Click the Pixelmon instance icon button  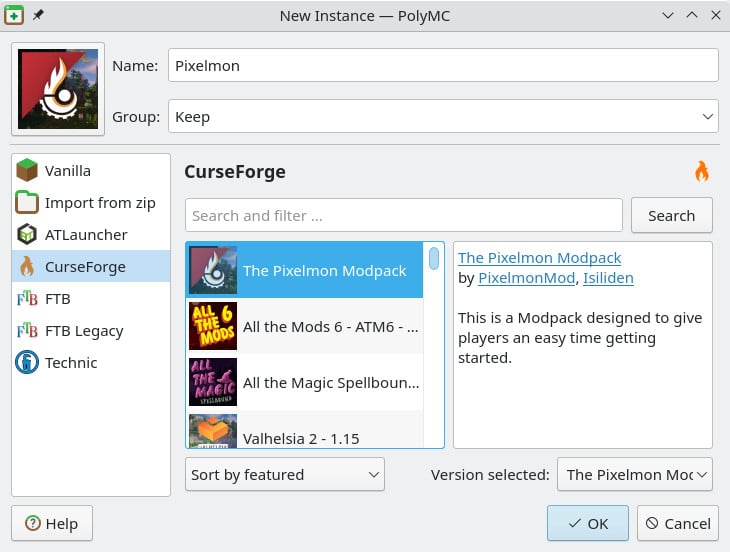click(58, 89)
